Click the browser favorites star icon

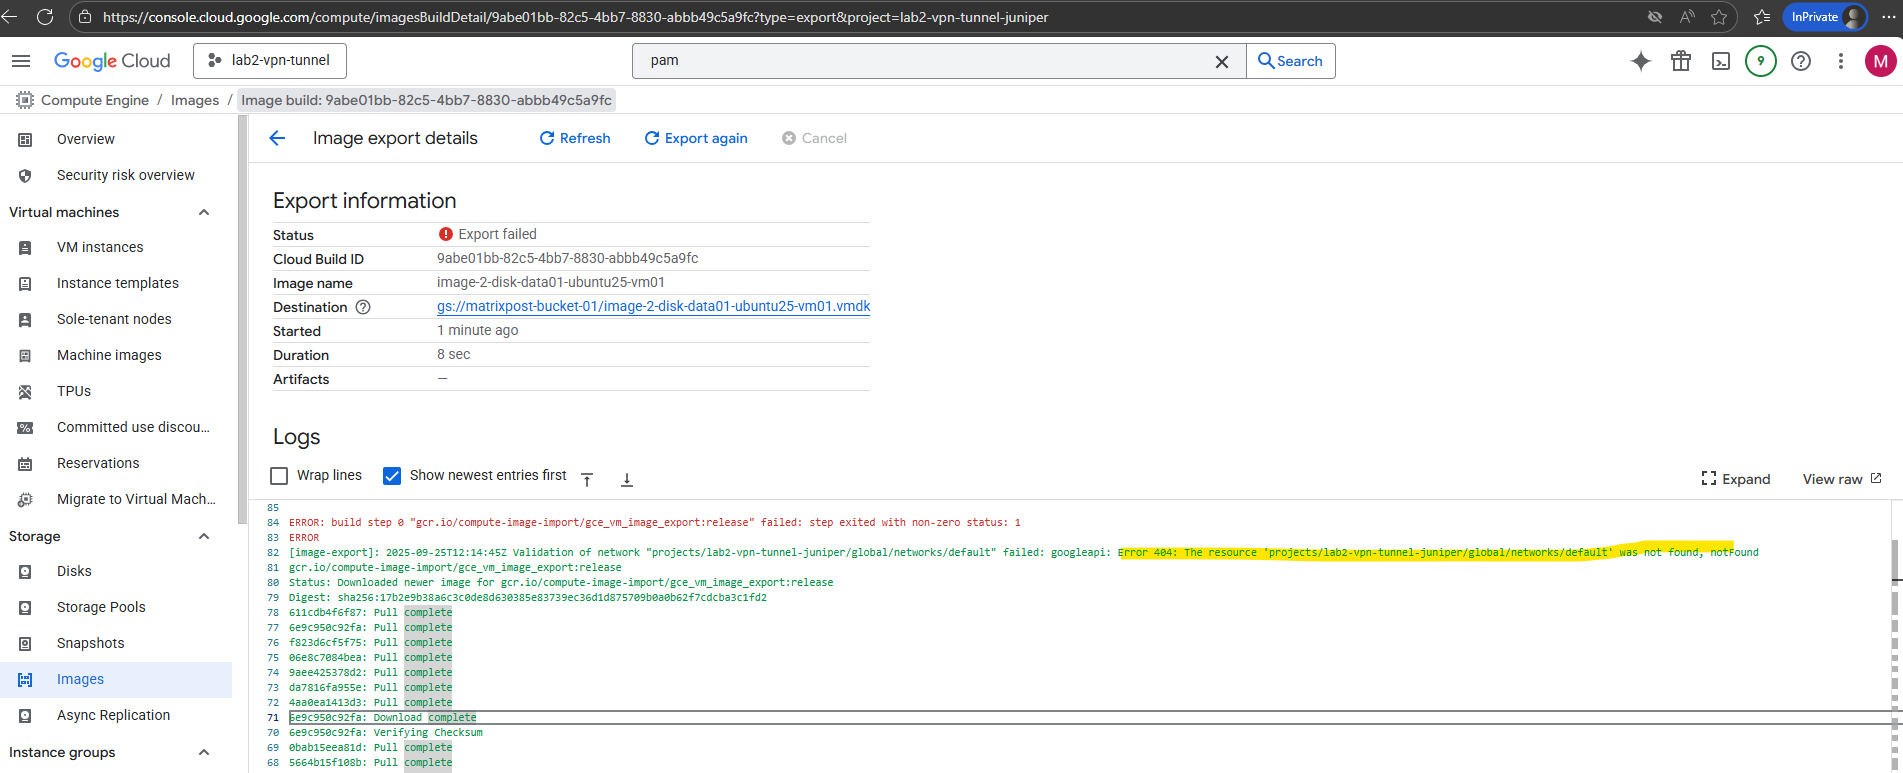click(x=1719, y=17)
